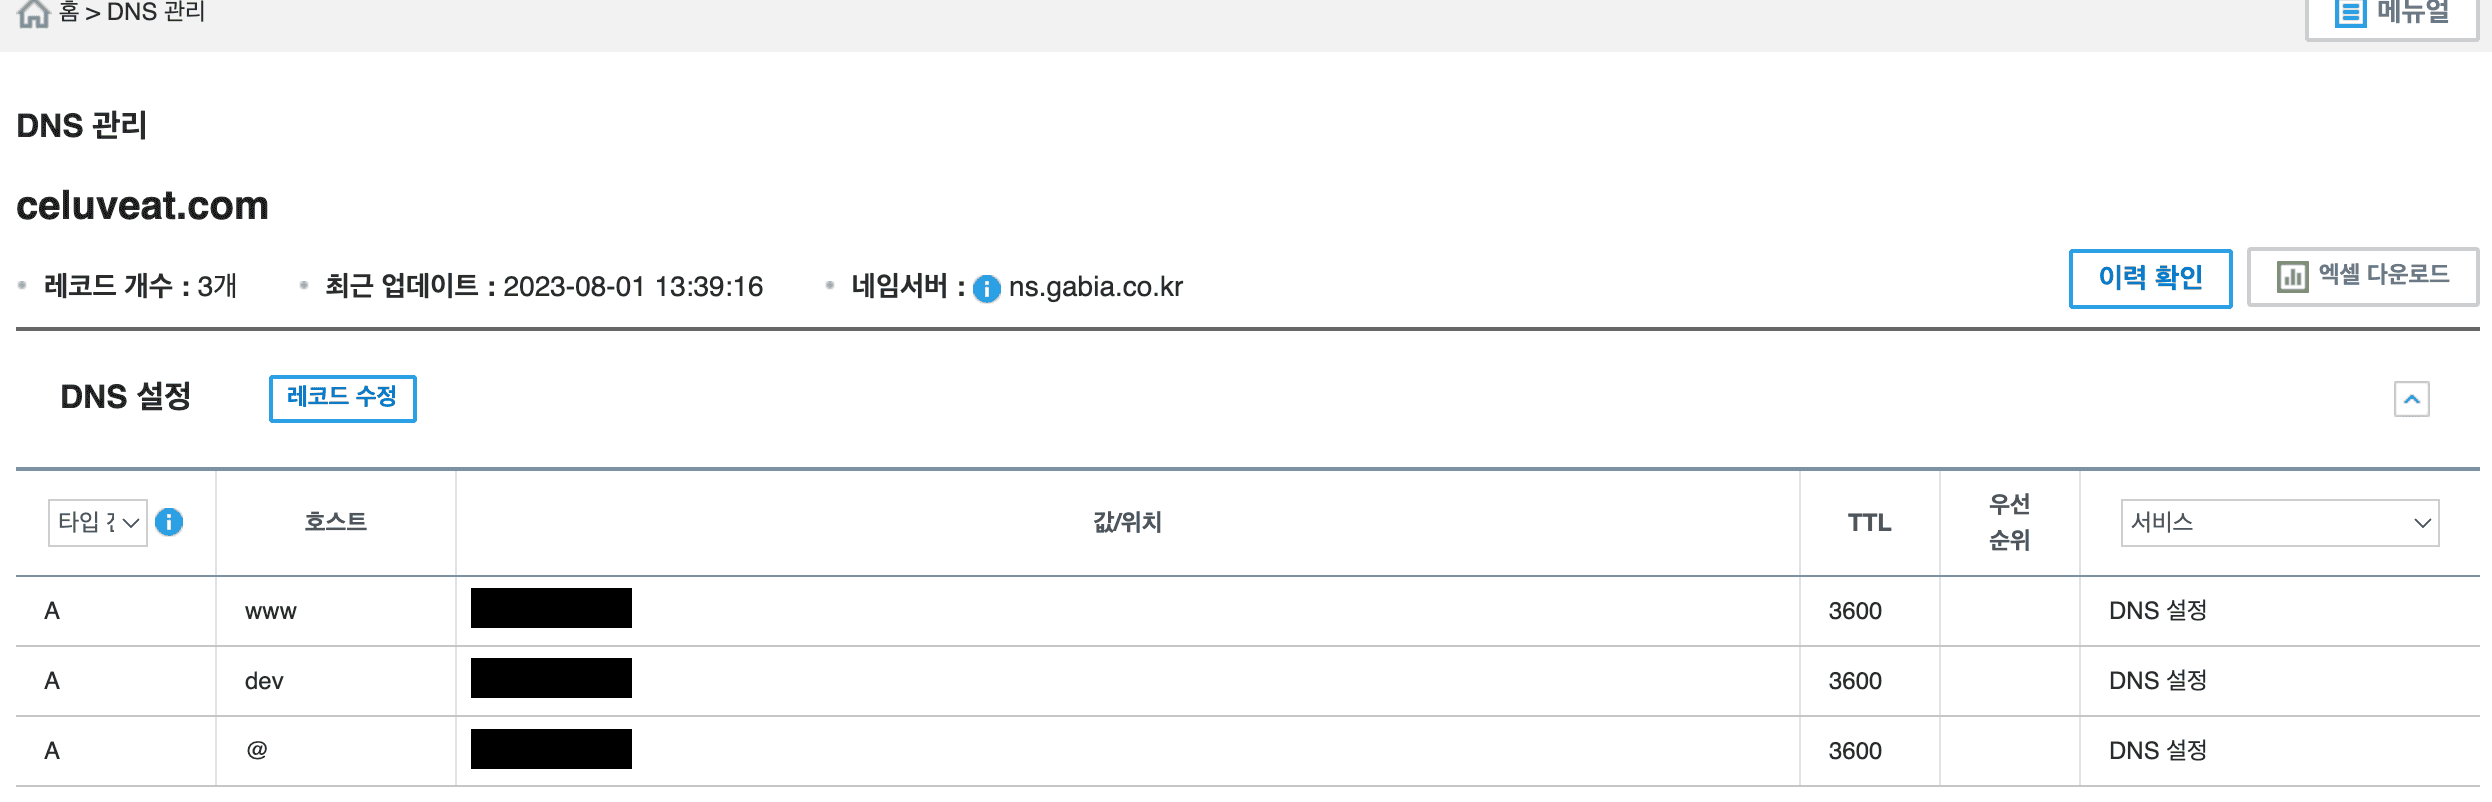Screen dimensions: 2492x802
Task: Click the TTL column header
Action: tap(1869, 523)
